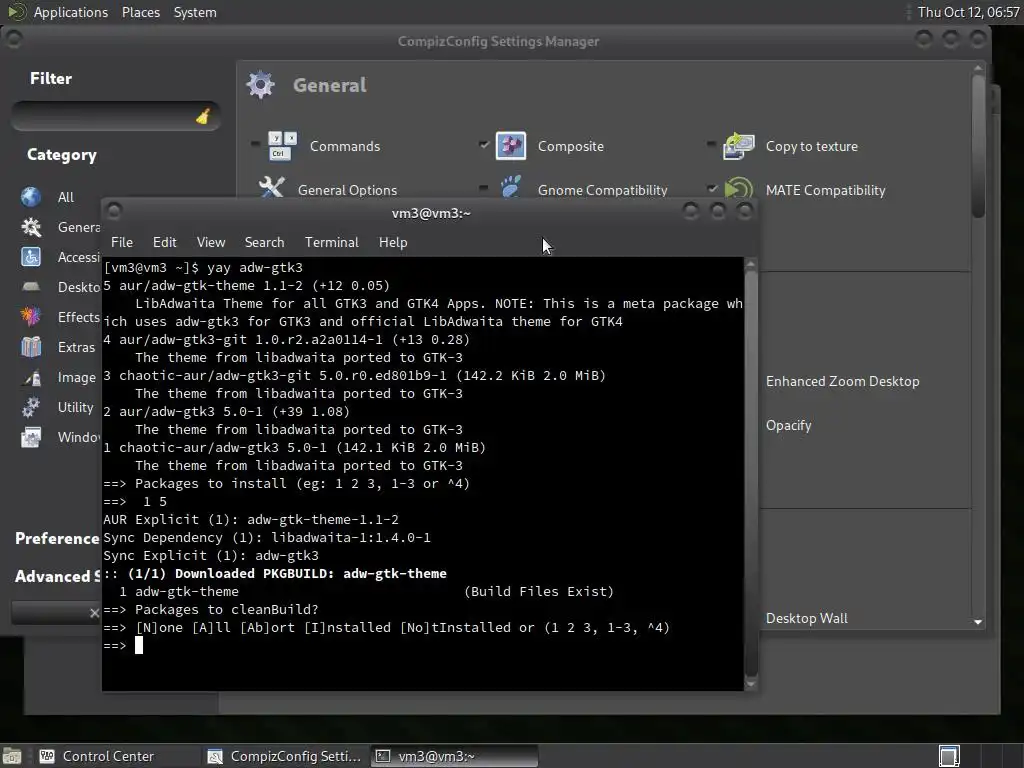
Task: Click the 'chaotic-aur/adw-gtk3 5.0-1' line
Action: 295,447
